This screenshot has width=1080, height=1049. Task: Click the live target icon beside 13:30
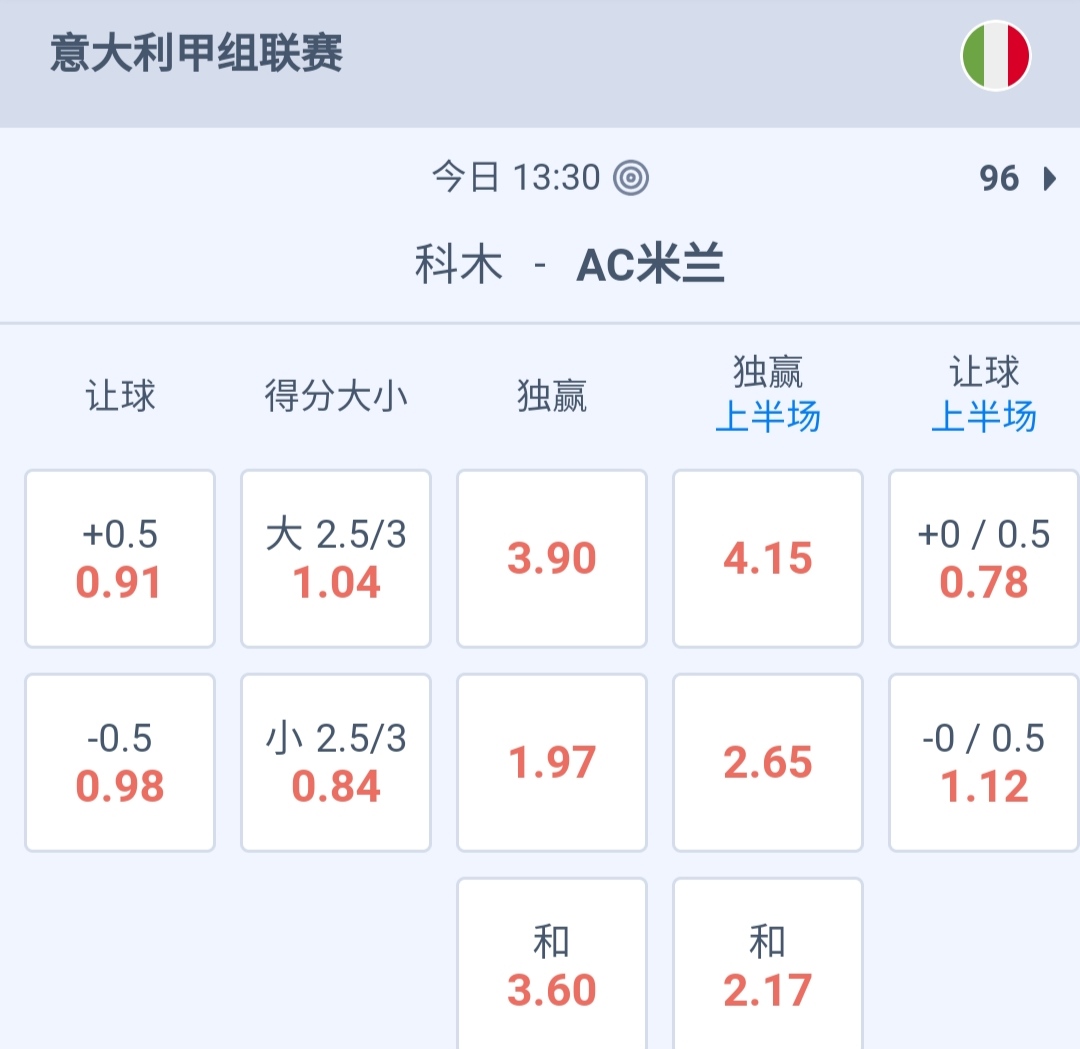[631, 178]
